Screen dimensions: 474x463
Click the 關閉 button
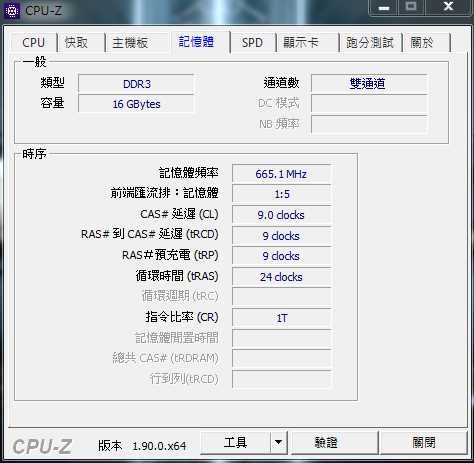[x=424, y=443]
